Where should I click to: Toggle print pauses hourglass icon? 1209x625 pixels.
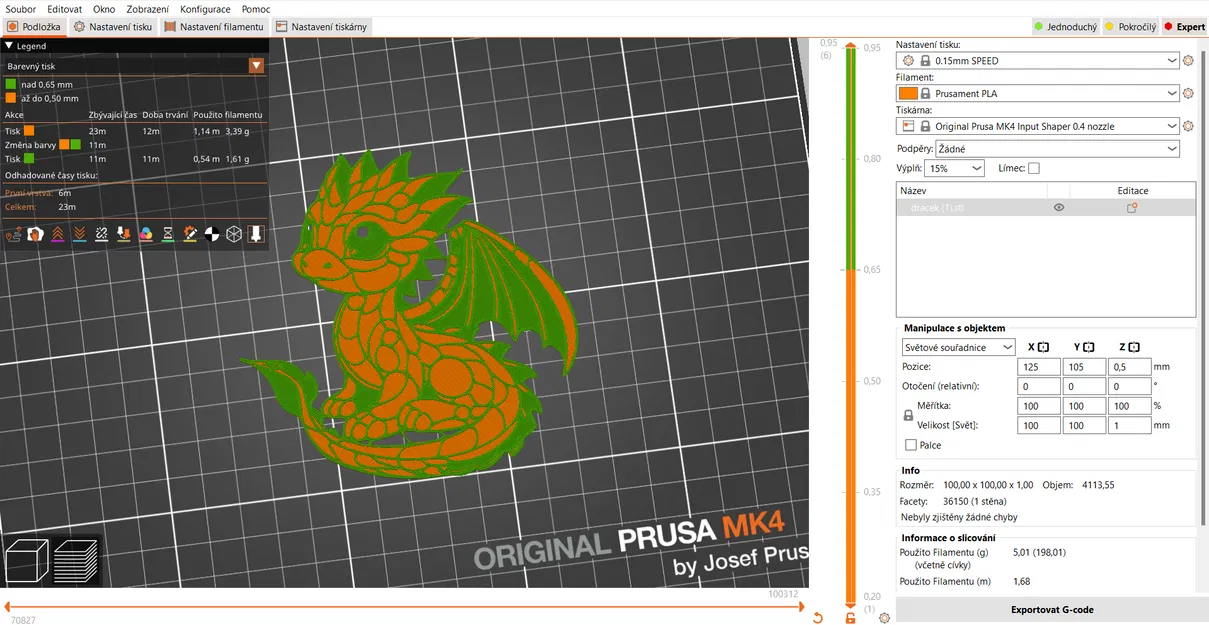168,234
